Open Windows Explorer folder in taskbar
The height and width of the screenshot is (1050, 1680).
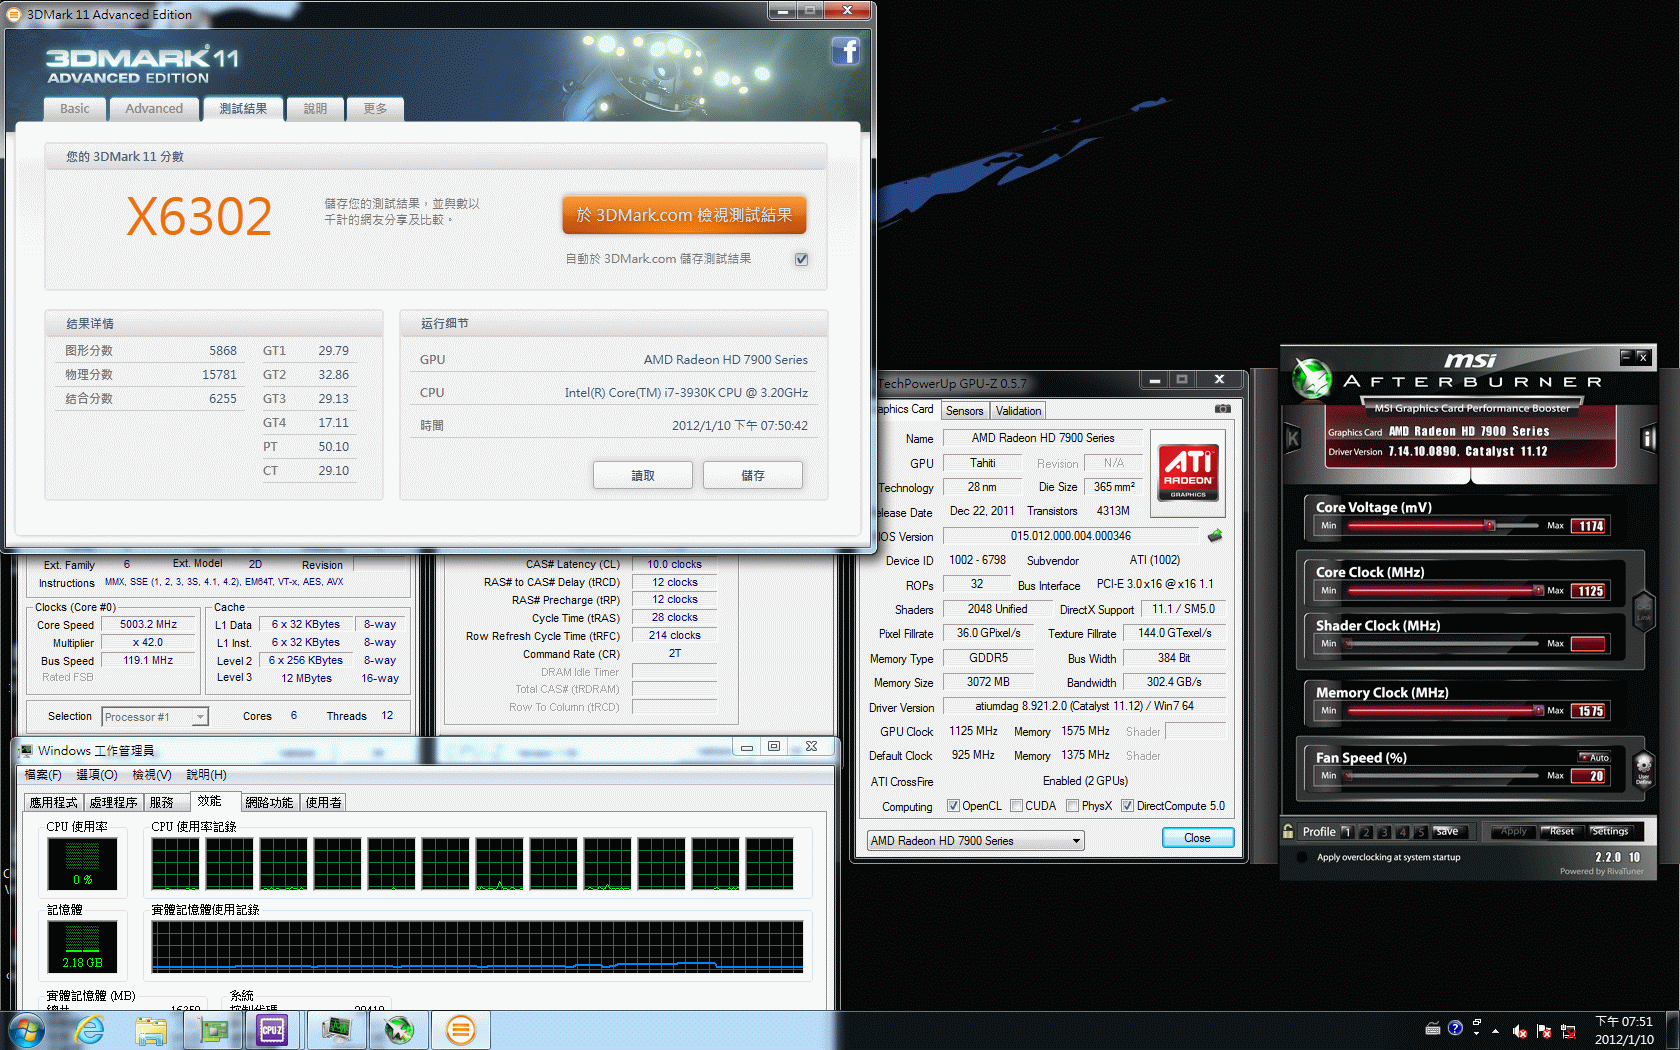click(151, 1030)
